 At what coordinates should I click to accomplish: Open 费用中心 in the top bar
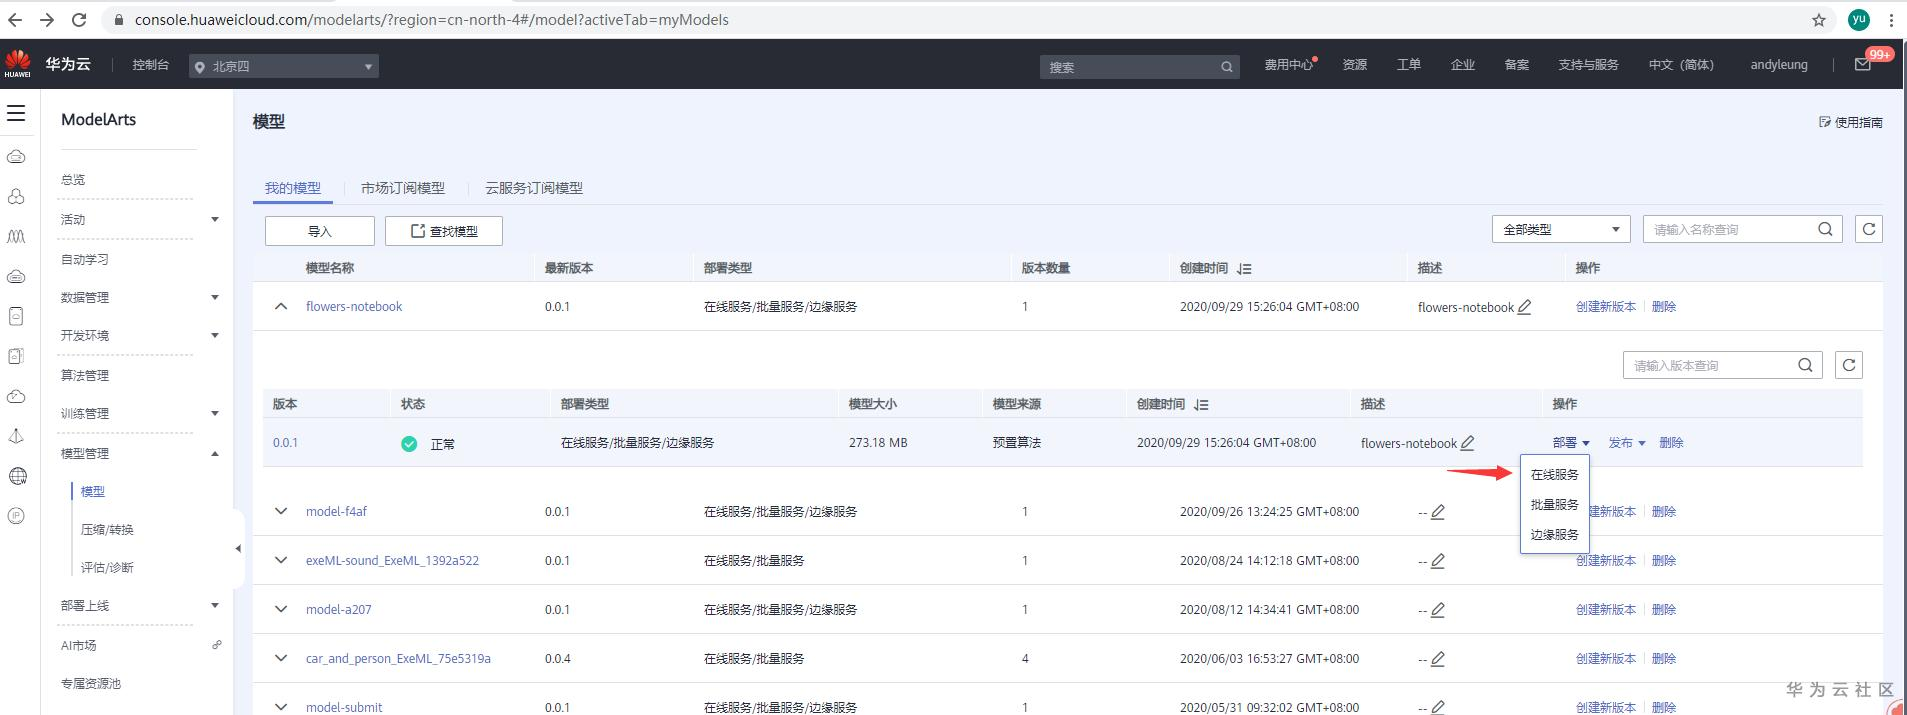click(1289, 64)
